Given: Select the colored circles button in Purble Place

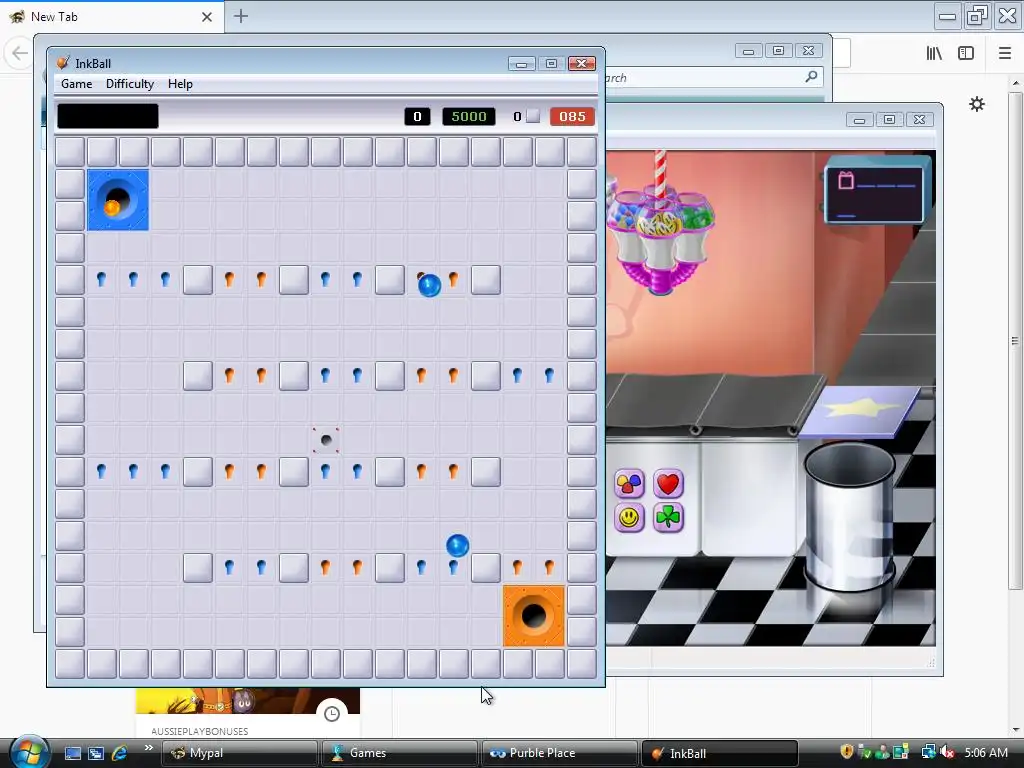Looking at the screenshot, I should pos(629,484).
